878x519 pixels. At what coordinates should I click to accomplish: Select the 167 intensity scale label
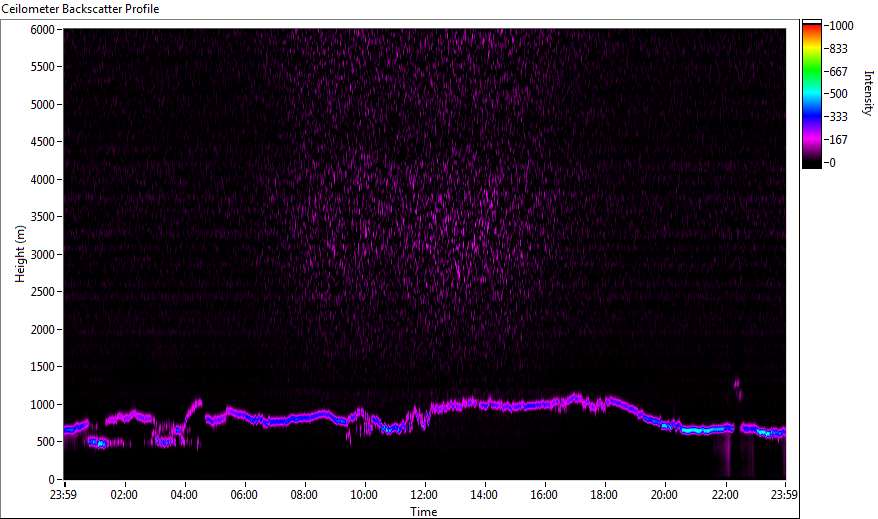[x=838, y=140]
